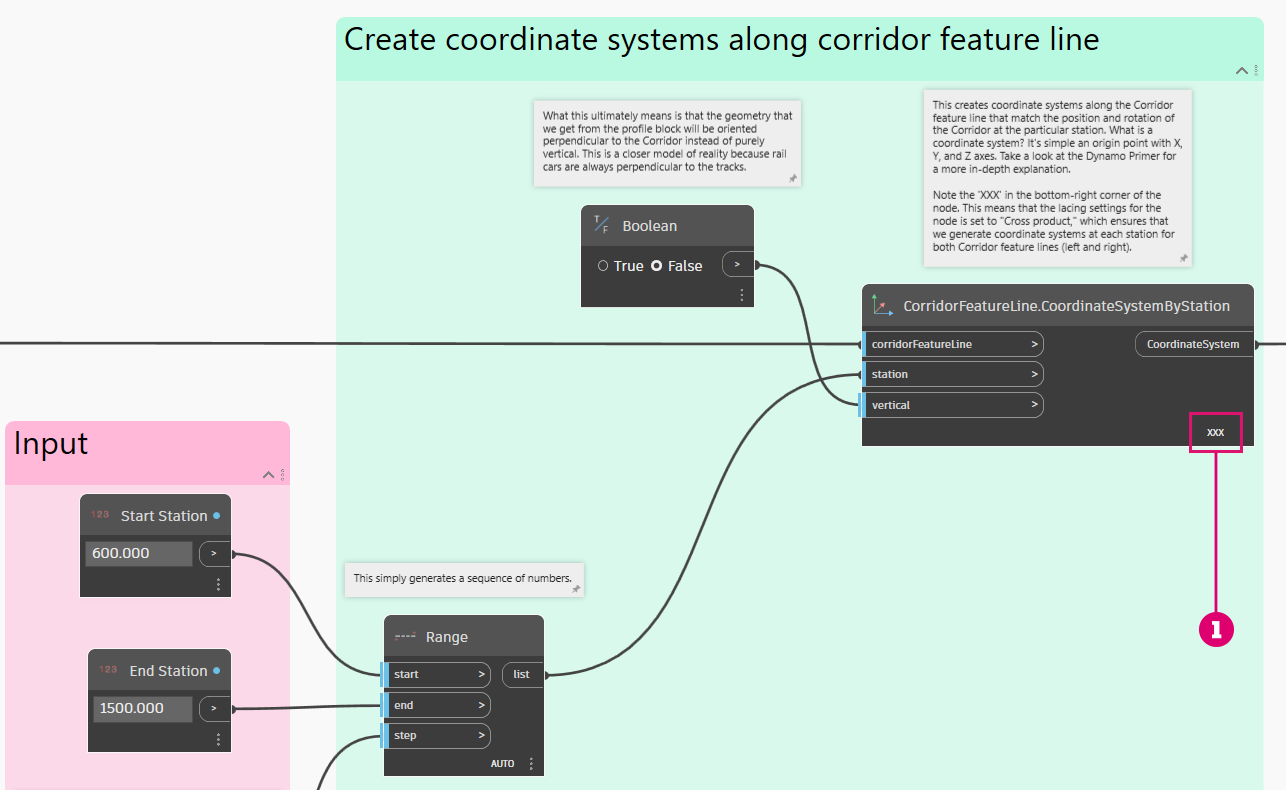Select the False radio option in Boolean node

657,266
